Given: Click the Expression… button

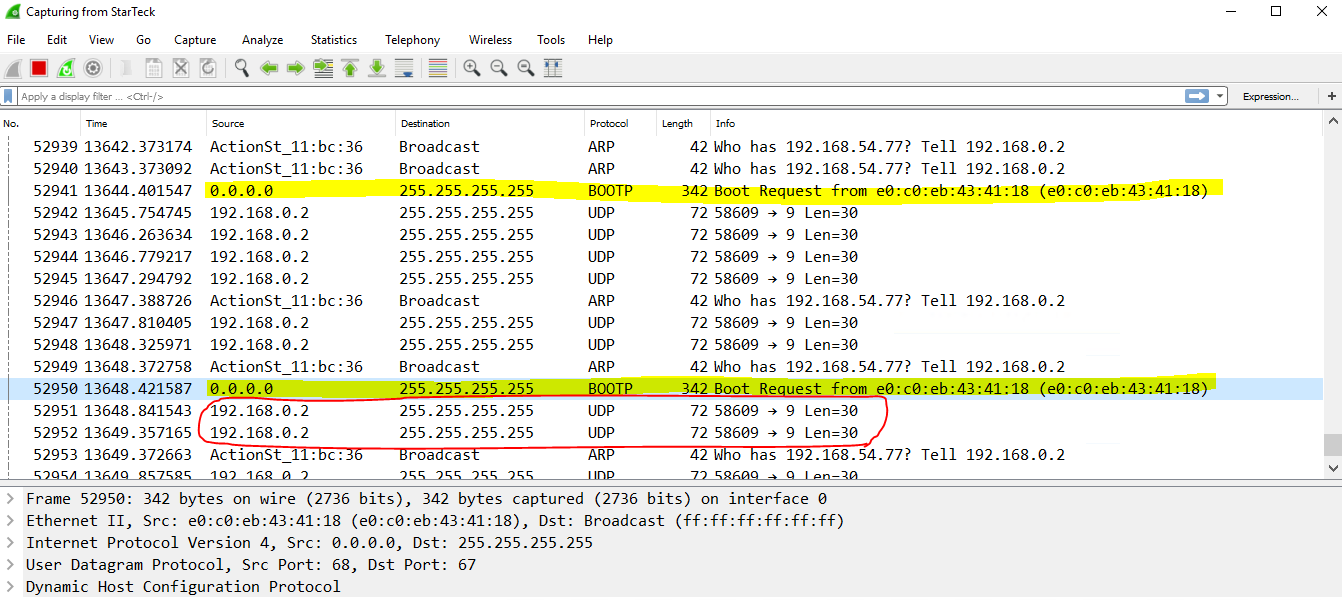Looking at the screenshot, I should tap(1270, 96).
